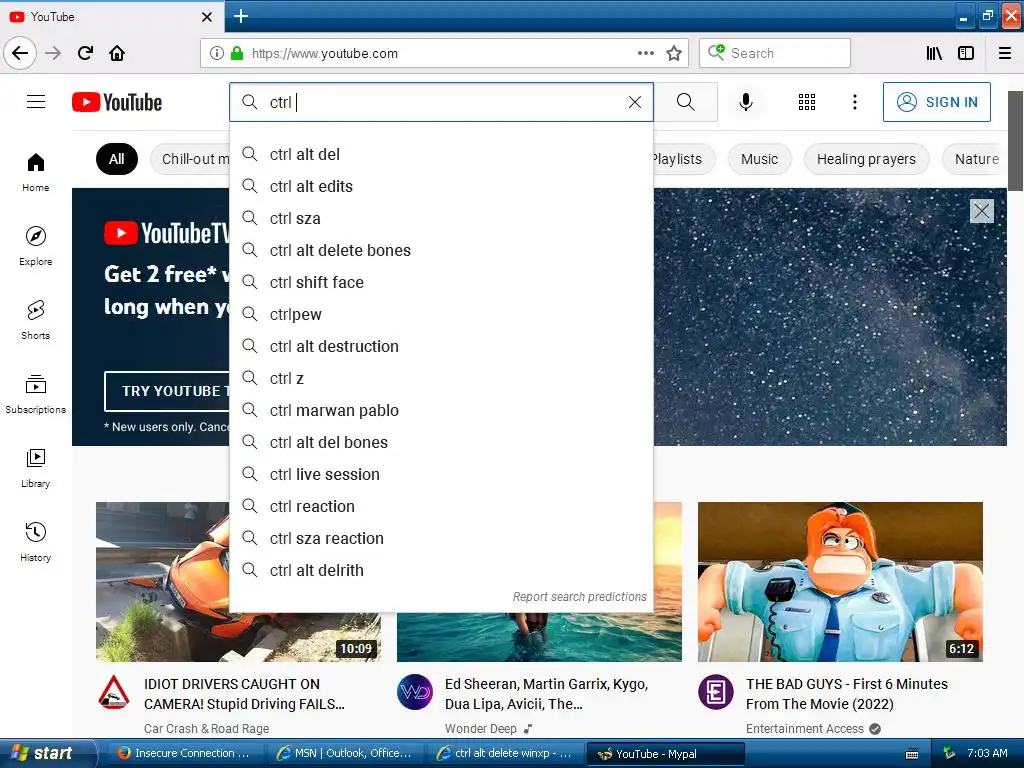Go back to the previous browser page
This screenshot has width=1024, height=768.
click(x=20, y=53)
